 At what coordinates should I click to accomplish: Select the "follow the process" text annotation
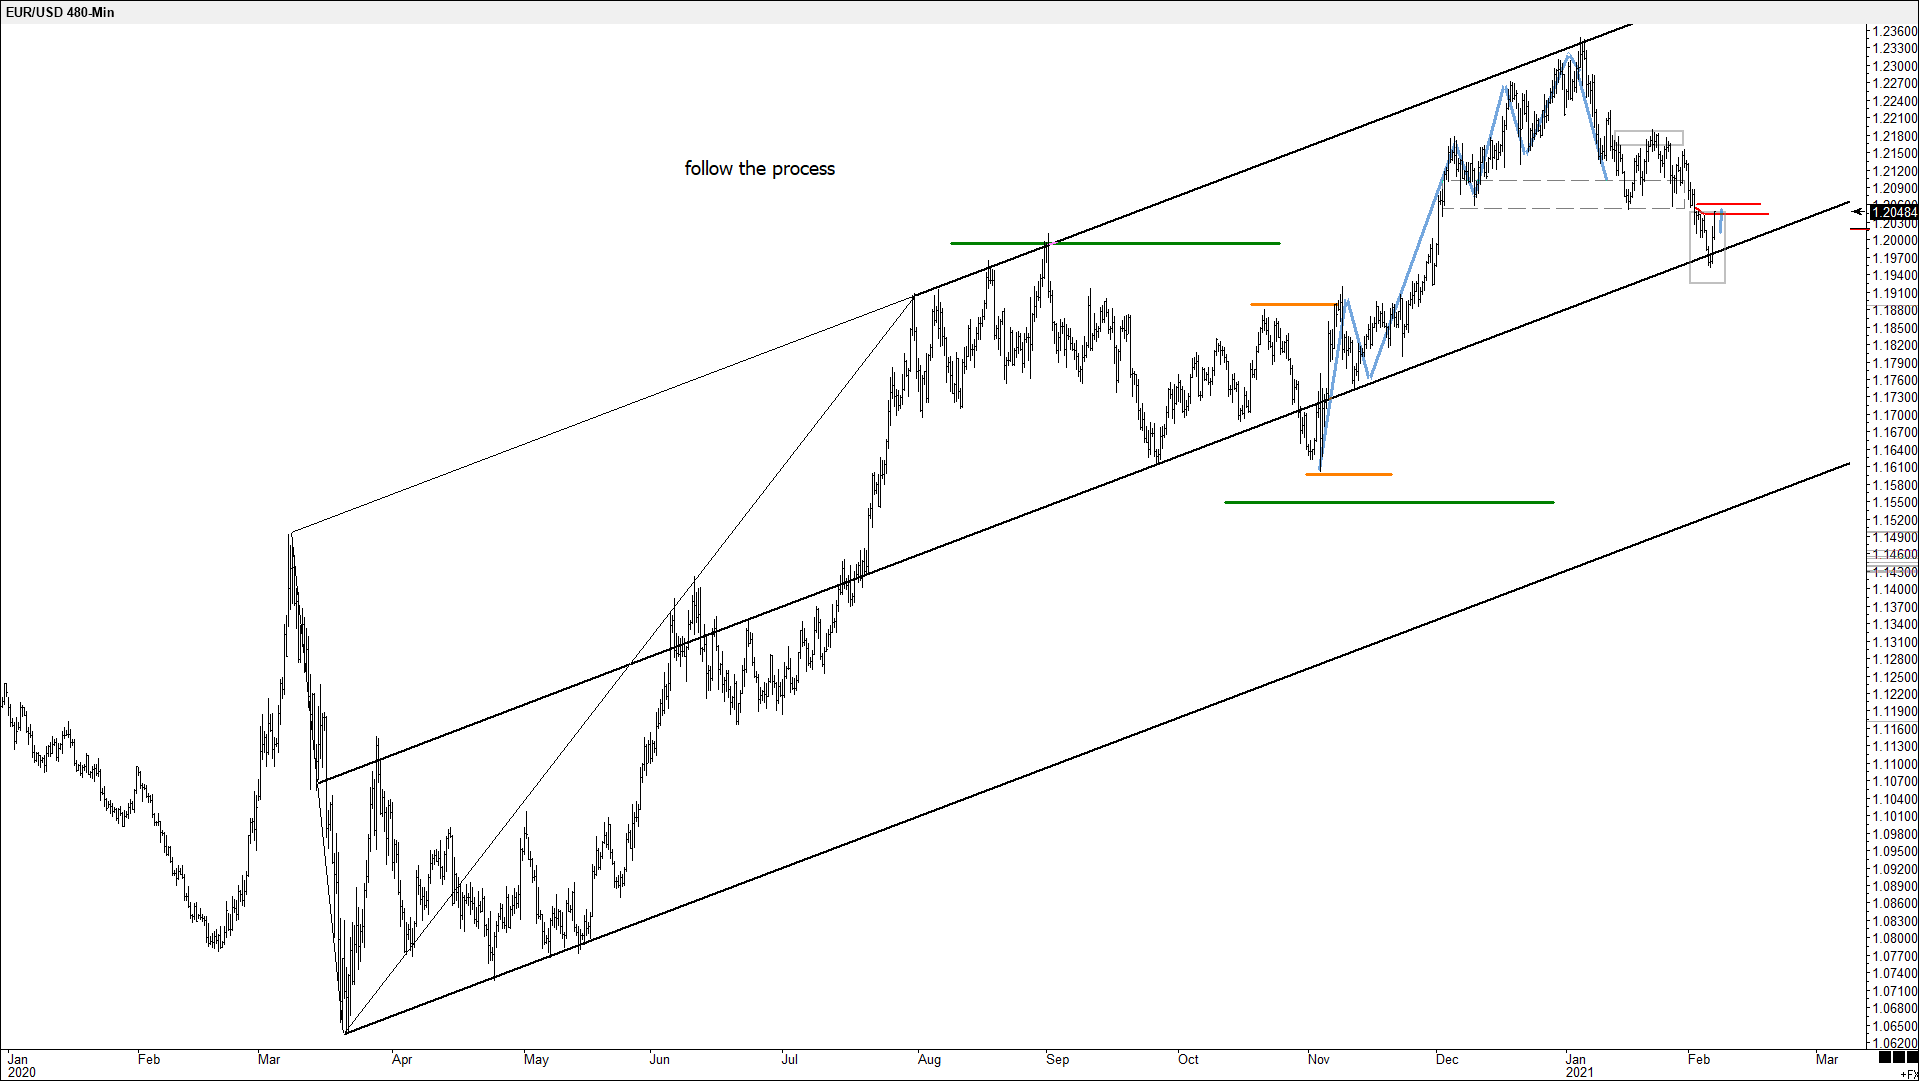point(759,169)
